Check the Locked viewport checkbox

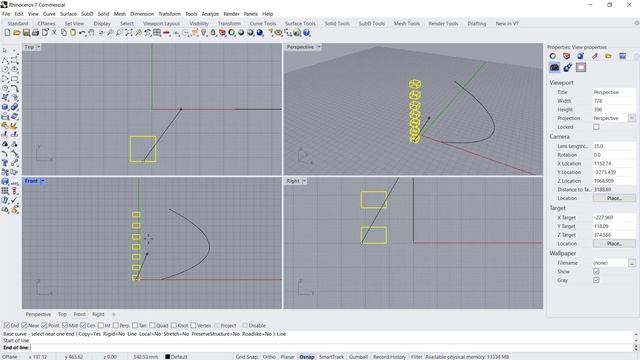596,127
